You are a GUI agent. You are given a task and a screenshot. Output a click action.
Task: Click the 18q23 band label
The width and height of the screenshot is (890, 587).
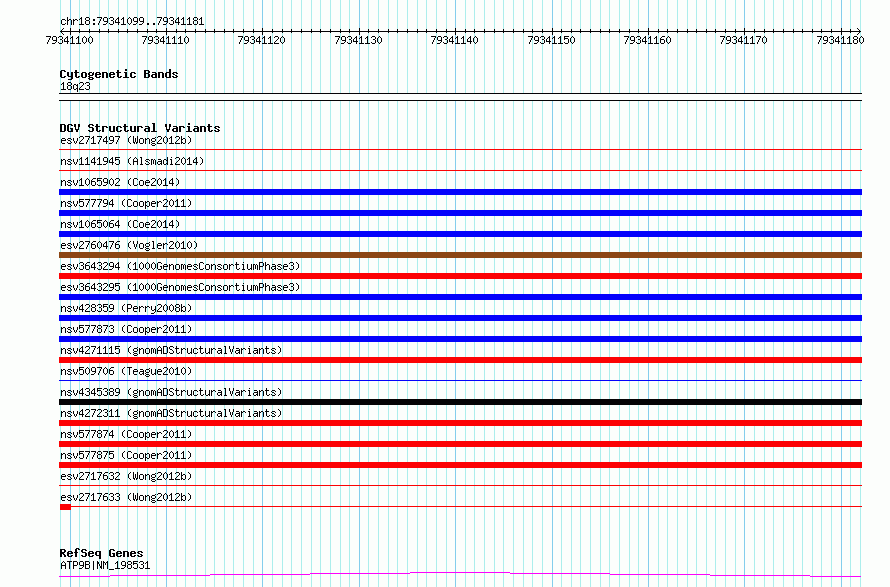75,86
